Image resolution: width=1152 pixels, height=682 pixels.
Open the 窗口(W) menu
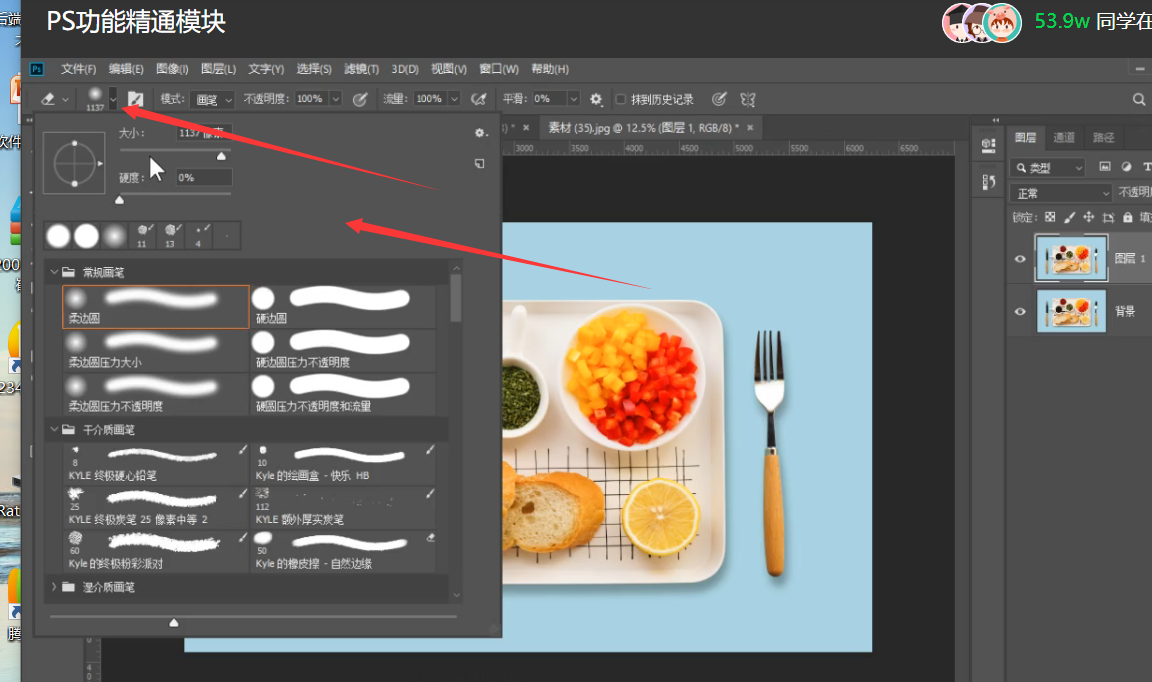pyautogui.click(x=499, y=69)
